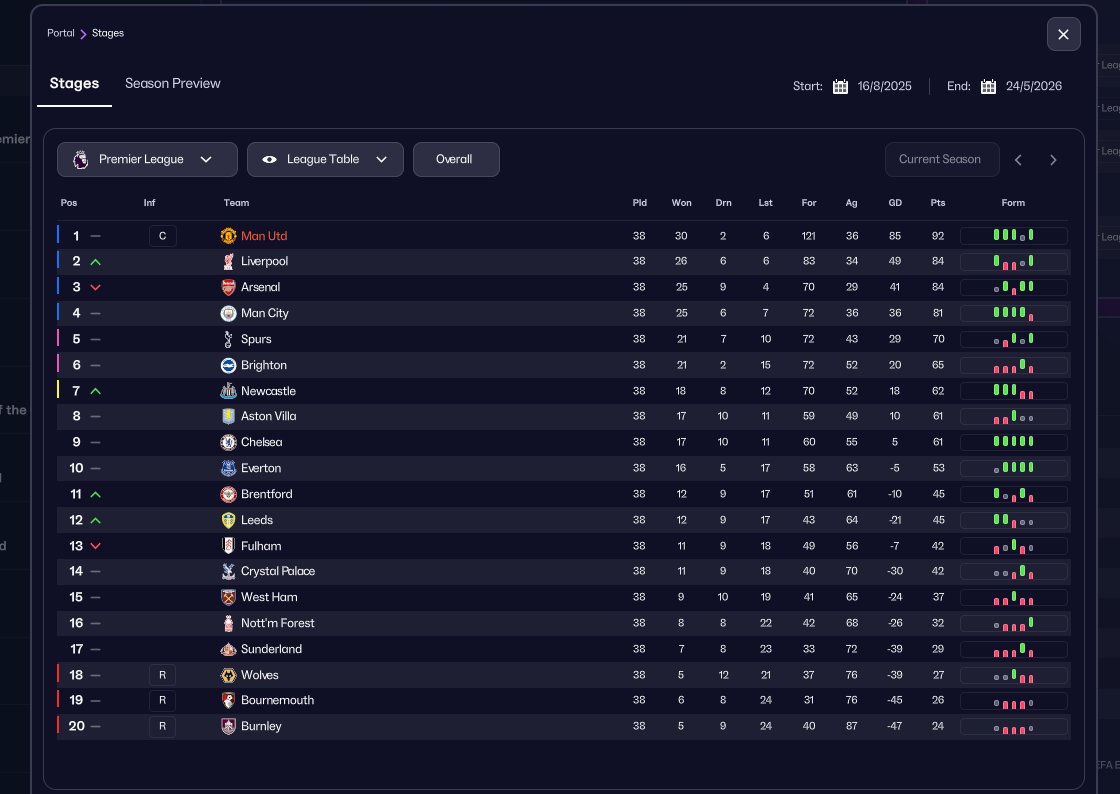
Task: Click the Spurs club badge
Action: (x=228, y=339)
